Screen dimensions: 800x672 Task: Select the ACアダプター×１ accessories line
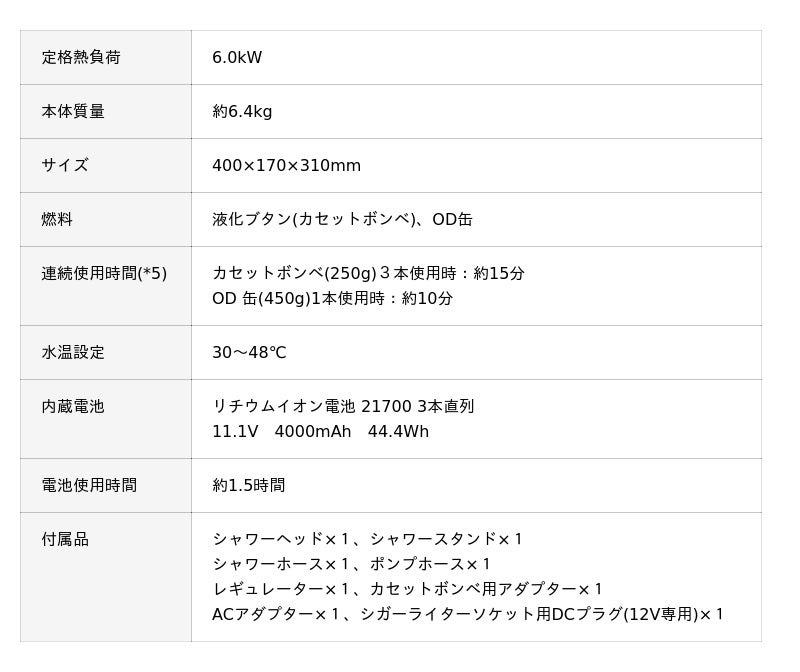tap(468, 615)
